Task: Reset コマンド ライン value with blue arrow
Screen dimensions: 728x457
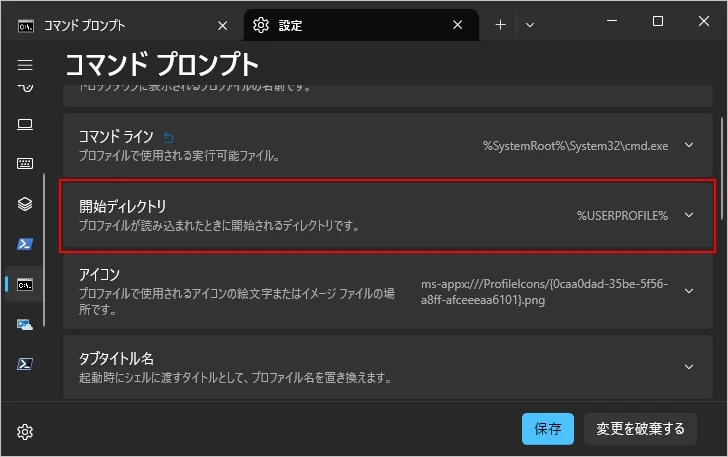Action: 169,137
